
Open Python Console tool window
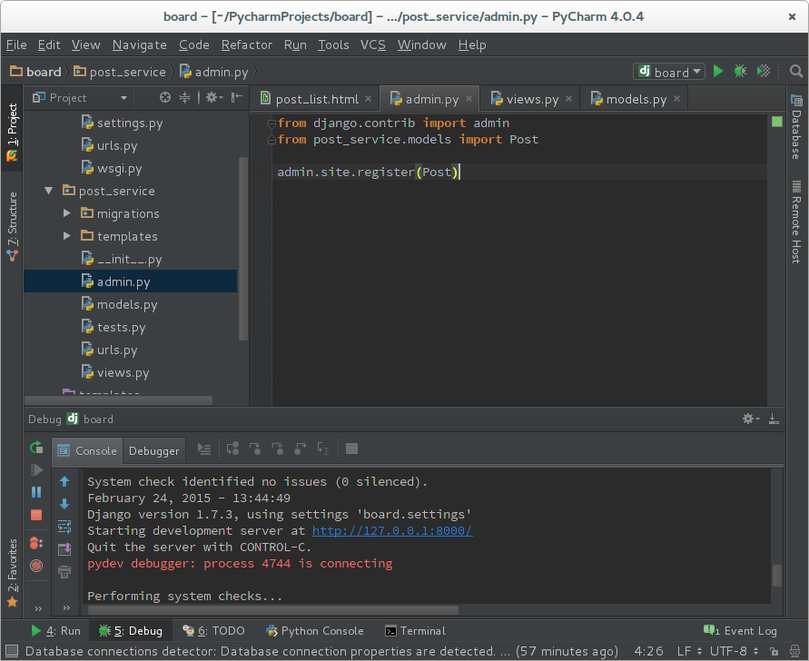(x=315, y=631)
